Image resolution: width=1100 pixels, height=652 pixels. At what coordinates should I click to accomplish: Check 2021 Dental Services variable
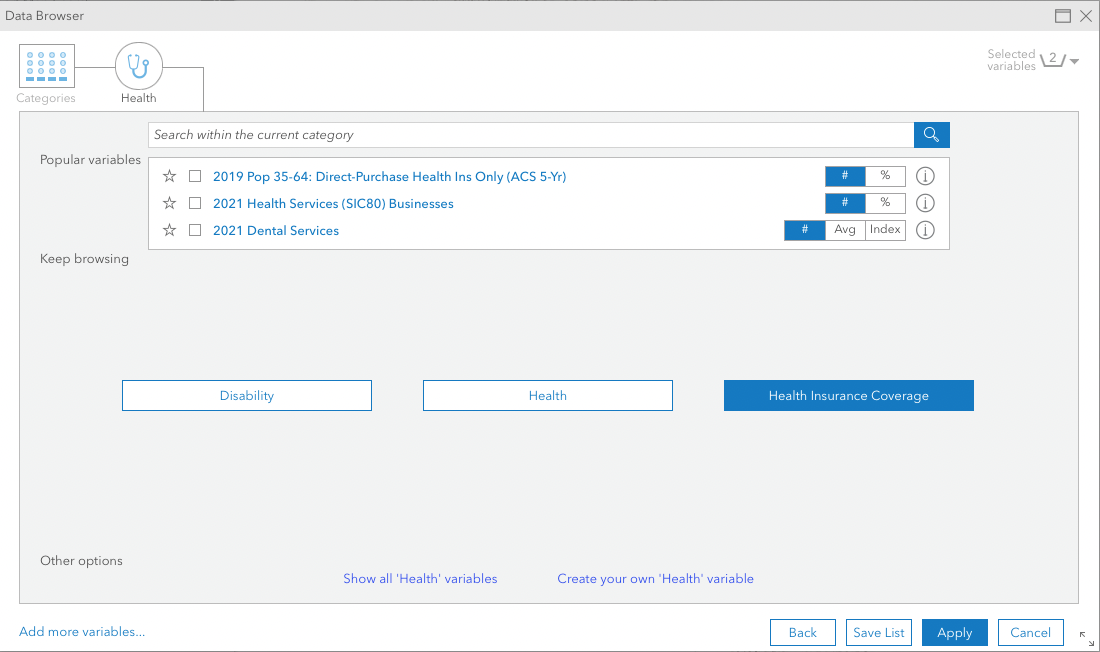195,230
